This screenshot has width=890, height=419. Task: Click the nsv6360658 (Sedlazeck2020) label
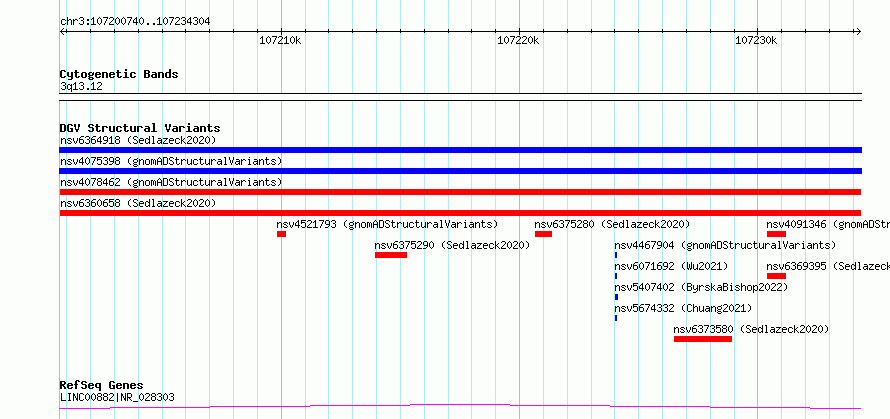pyautogui.click(x=138, y=203)
